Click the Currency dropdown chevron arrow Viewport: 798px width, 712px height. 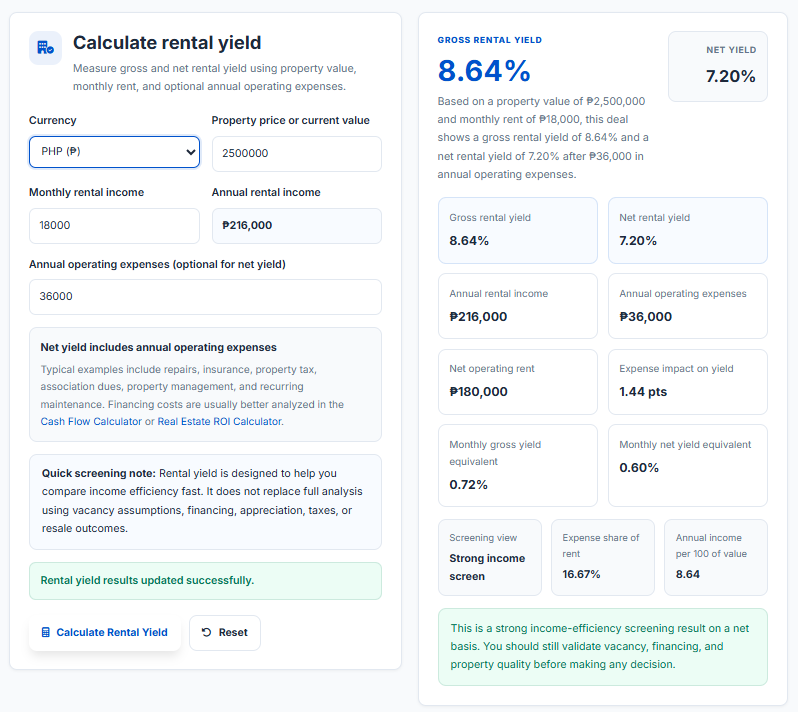coord(191,152)
